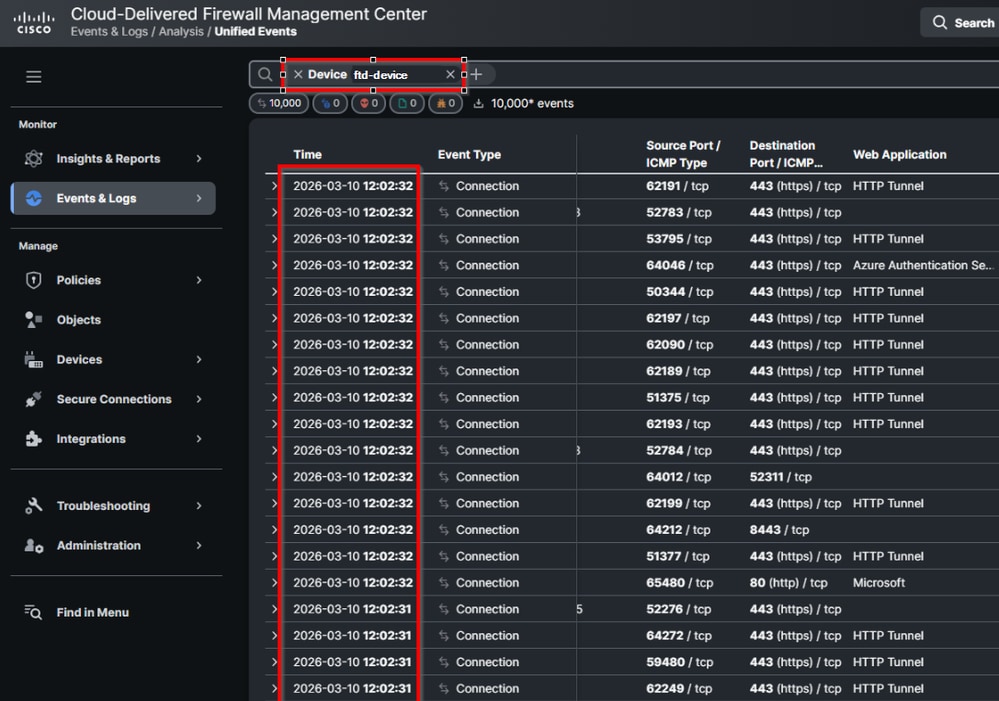Open the Policies section icon
The image size is (999, 701).
point(31,280)
